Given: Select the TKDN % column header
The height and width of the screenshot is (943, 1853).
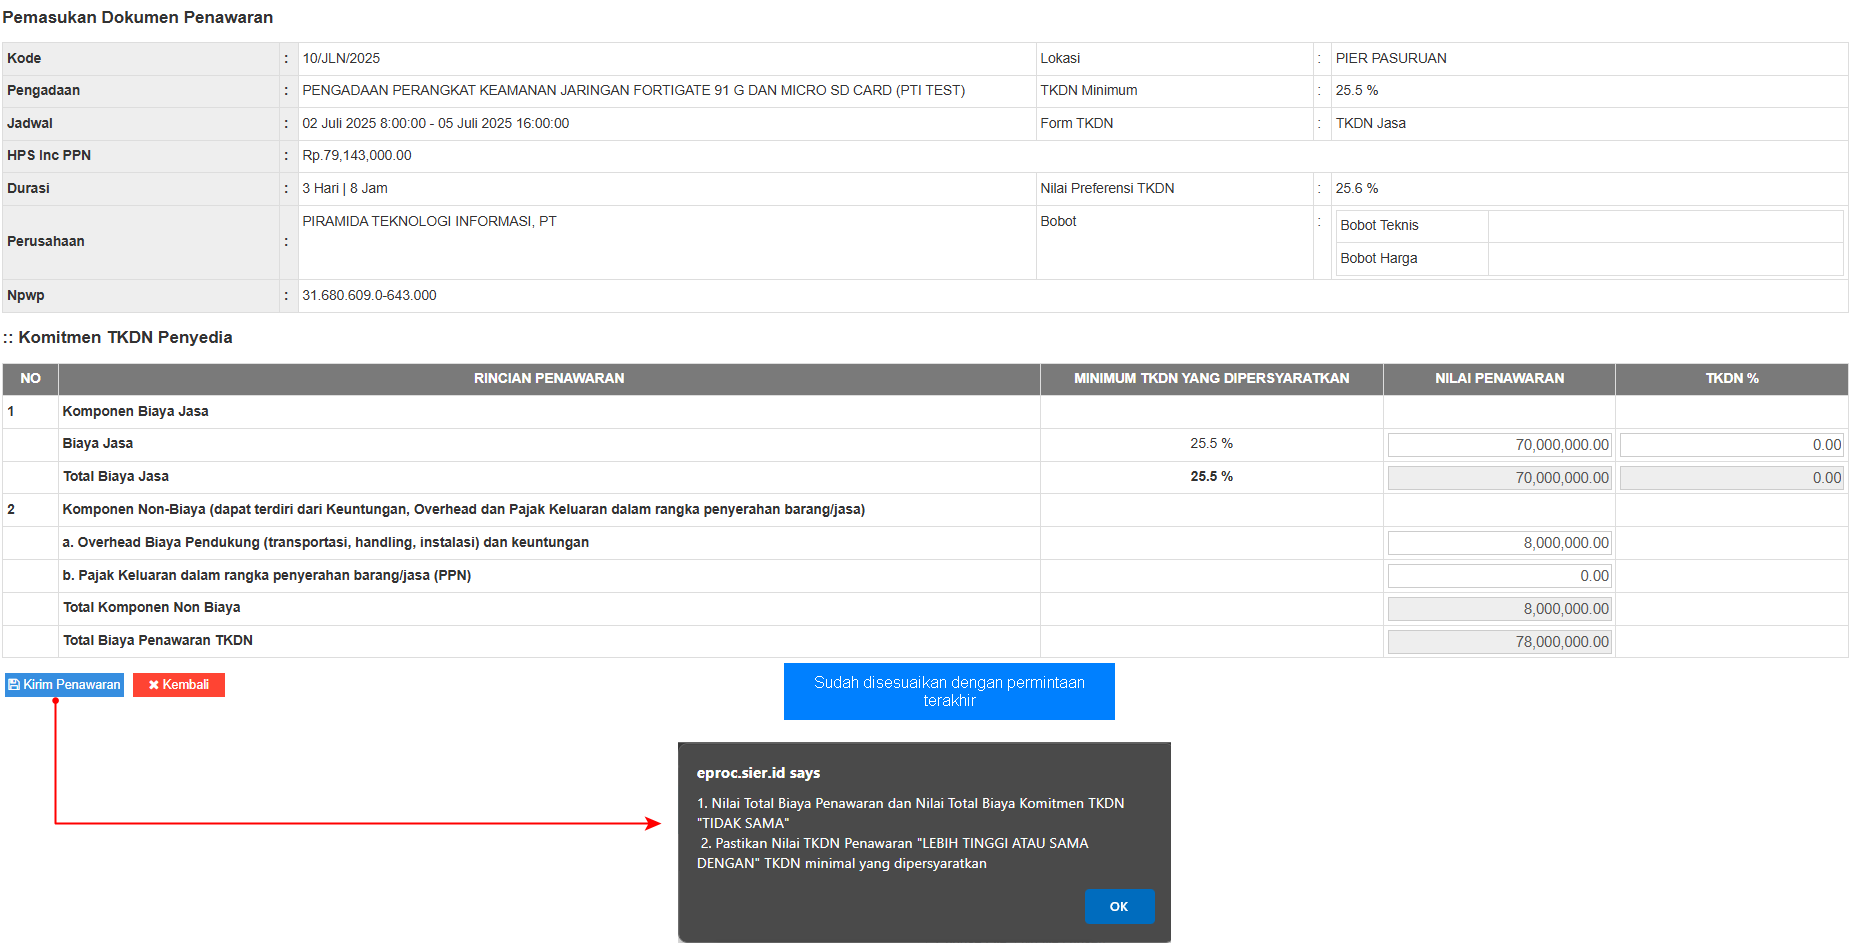Looking at the screenshot, I should 1731,379.
